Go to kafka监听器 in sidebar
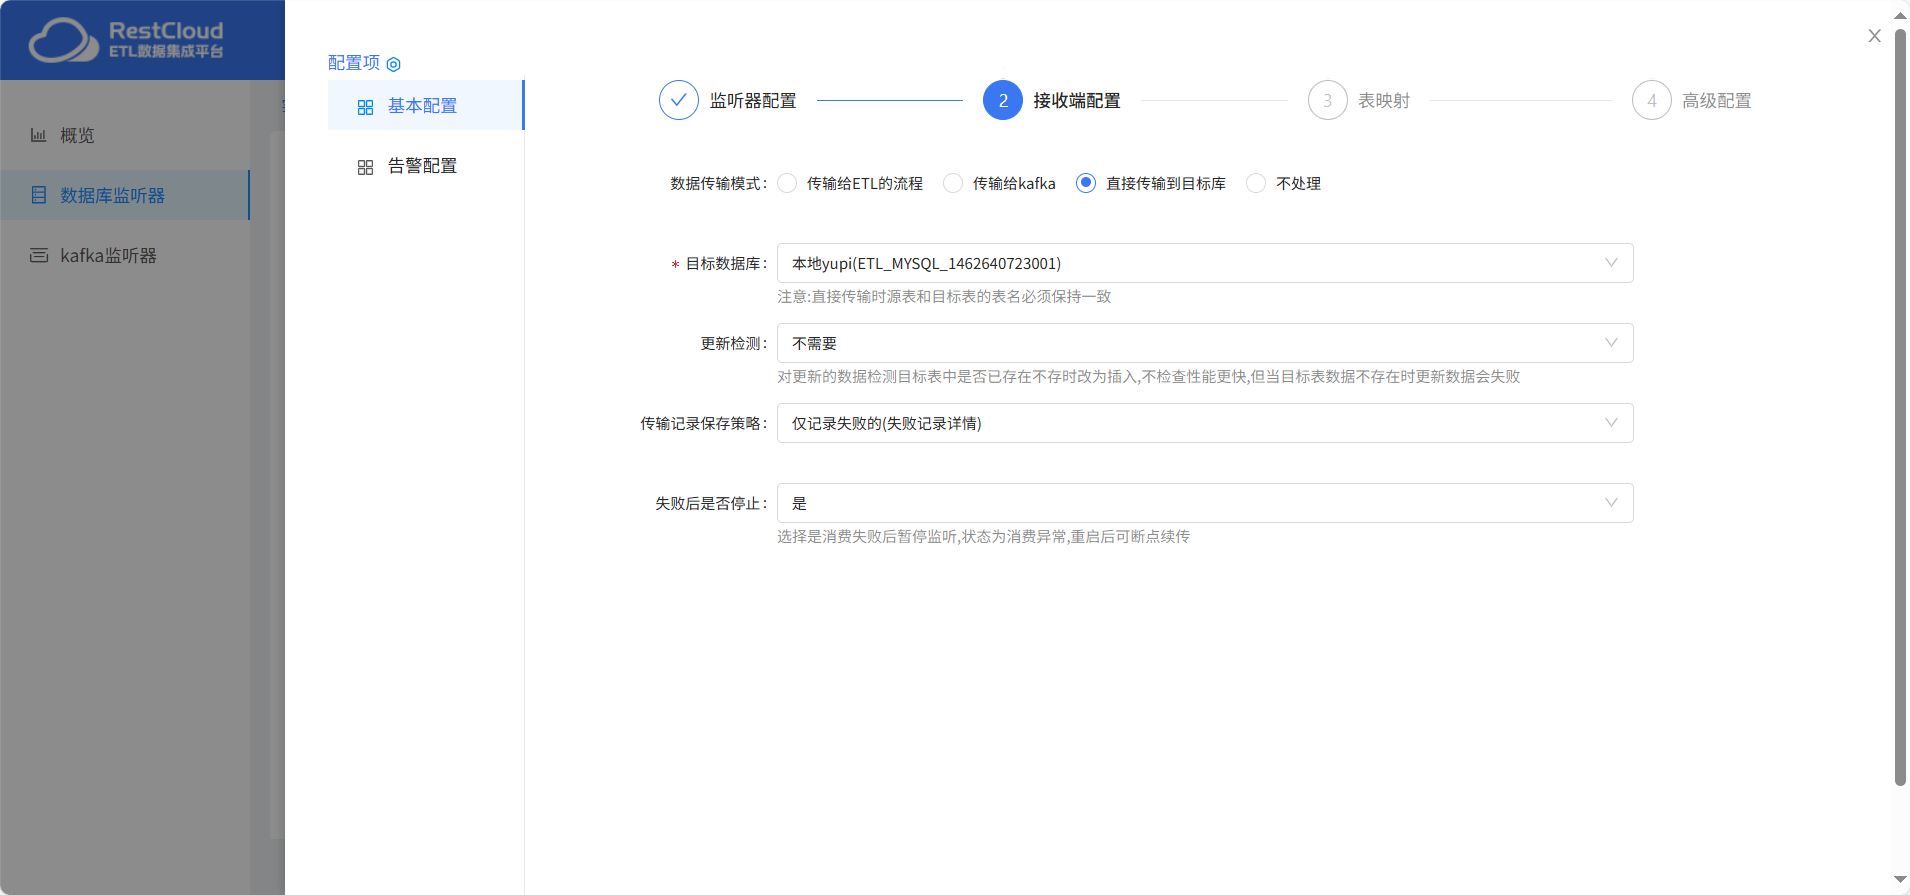1910x895 pixels. coord(125,255)
